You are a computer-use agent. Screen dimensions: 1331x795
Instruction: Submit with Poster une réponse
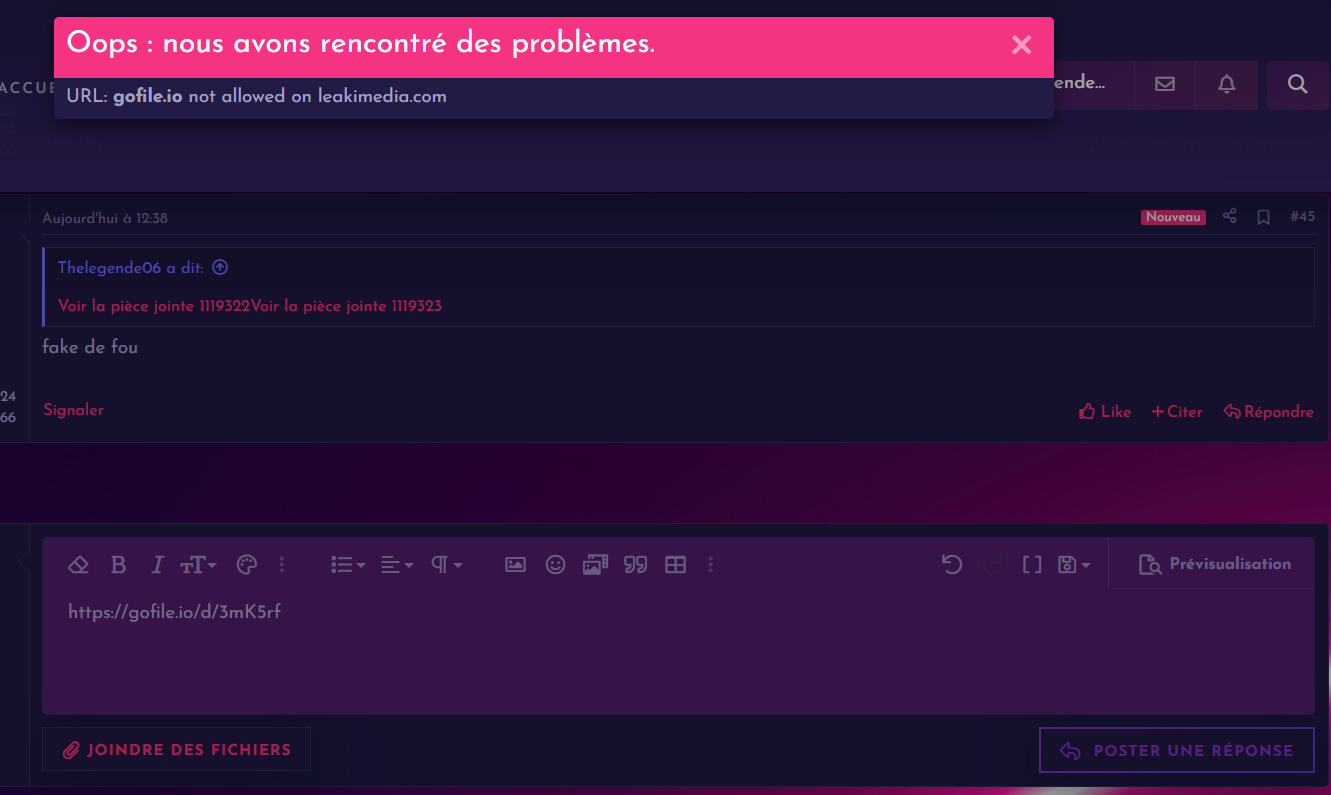[1176, 750]
